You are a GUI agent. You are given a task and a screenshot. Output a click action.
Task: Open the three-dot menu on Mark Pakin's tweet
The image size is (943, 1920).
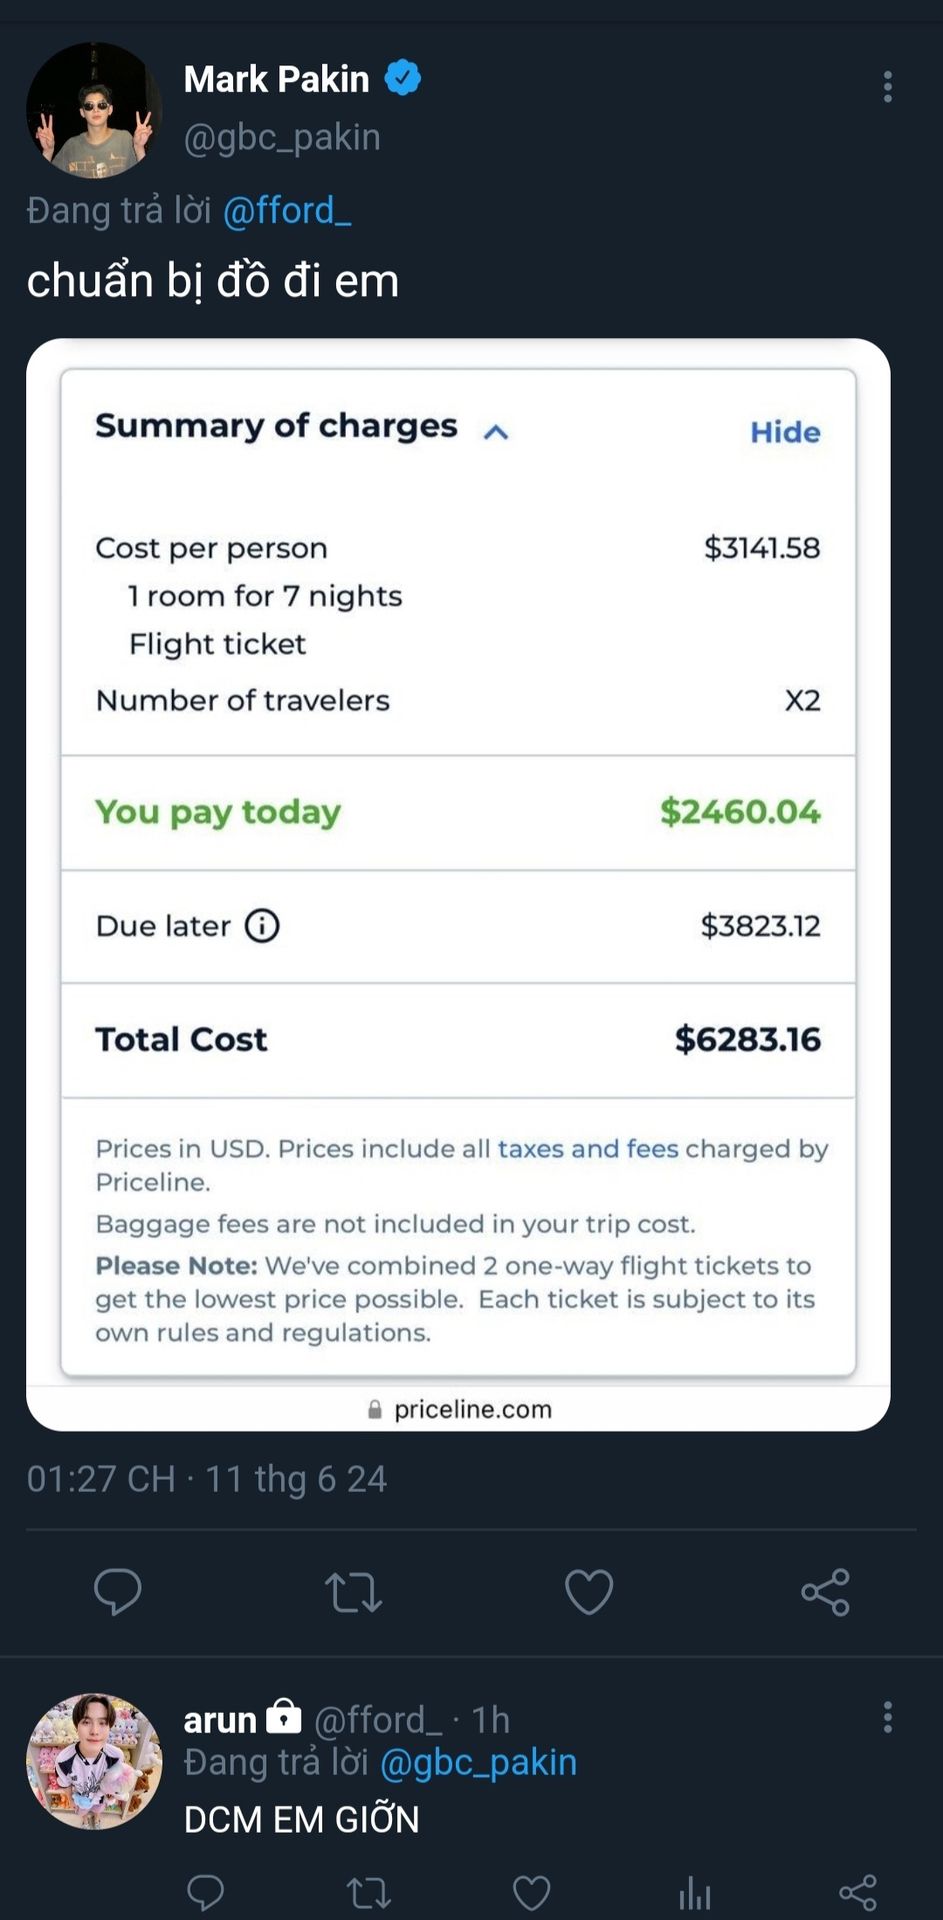[x=887, y=87]
